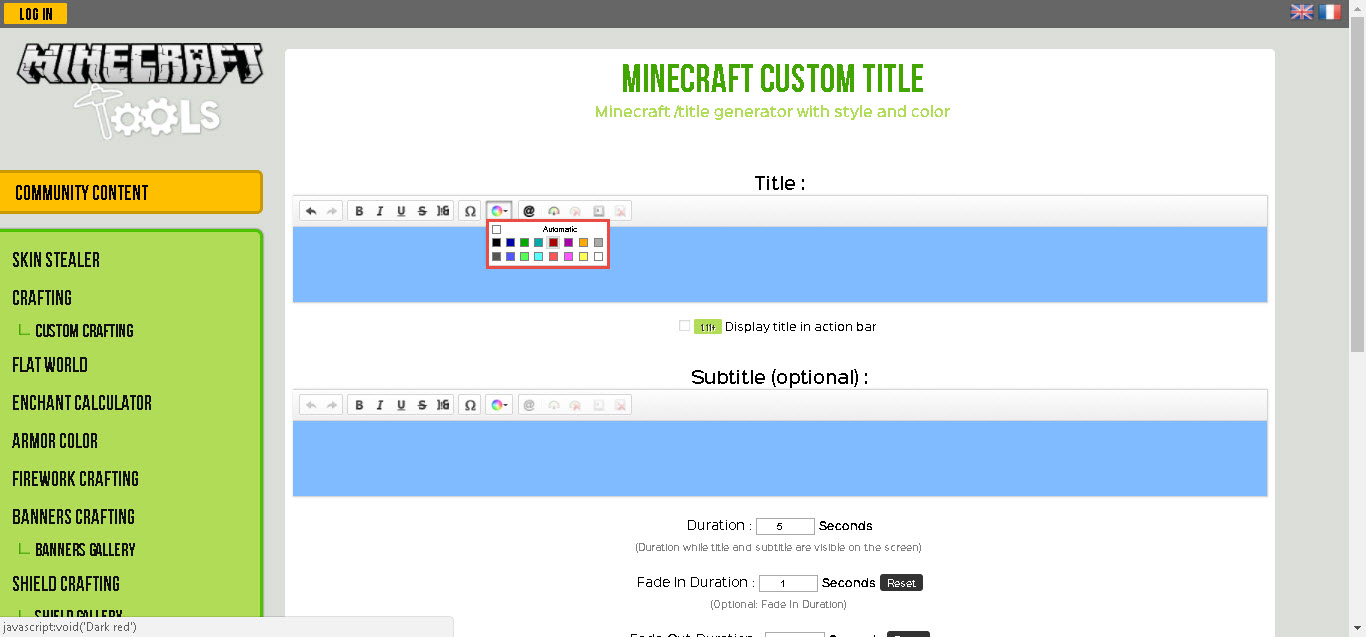The height and width of the screenshot is (637, 1366).
Task: Click the Minecraft Tools logo
Action: click(140, 90)
